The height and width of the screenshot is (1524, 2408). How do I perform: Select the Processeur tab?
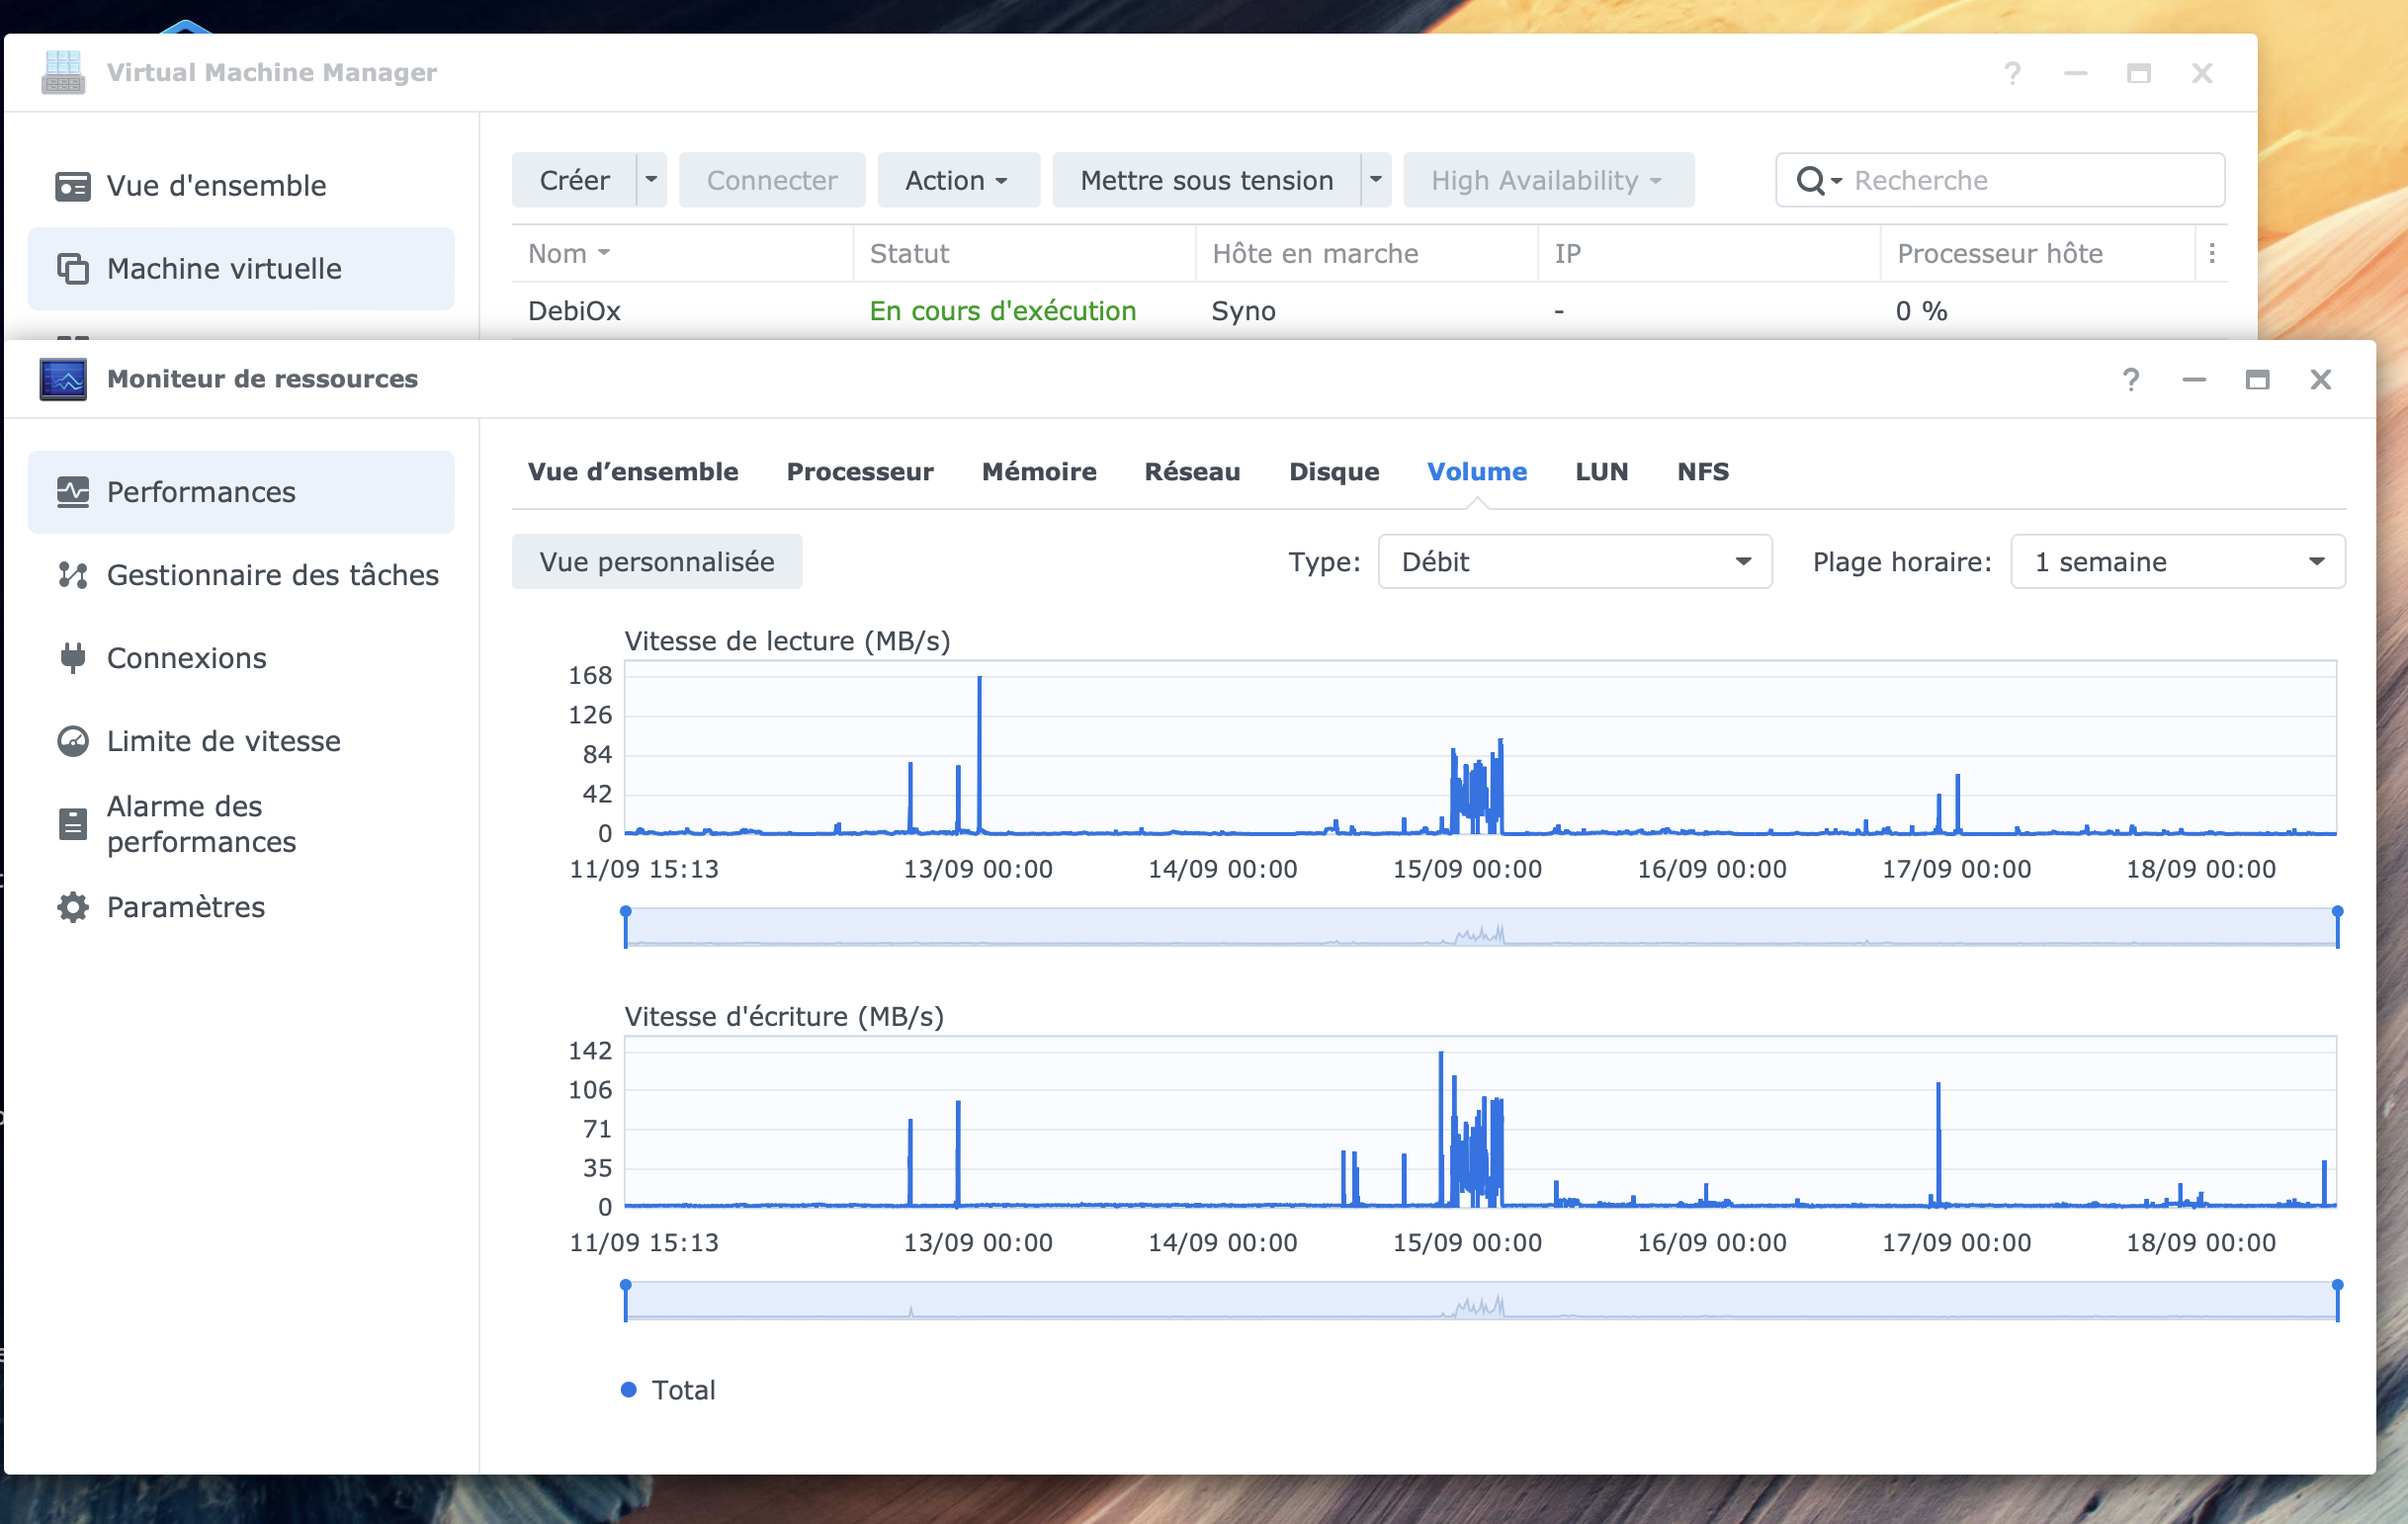(859, 472)
